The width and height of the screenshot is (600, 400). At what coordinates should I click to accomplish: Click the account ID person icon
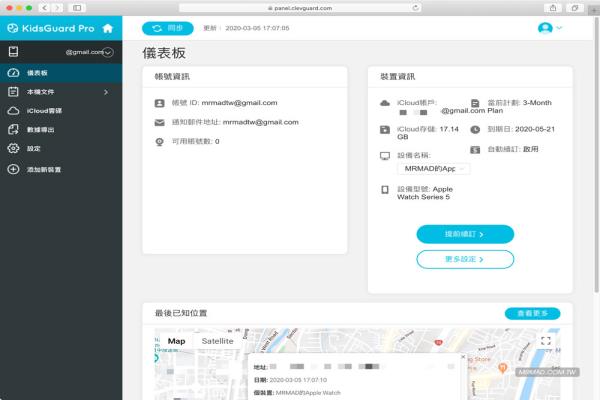tap(160, 103)
